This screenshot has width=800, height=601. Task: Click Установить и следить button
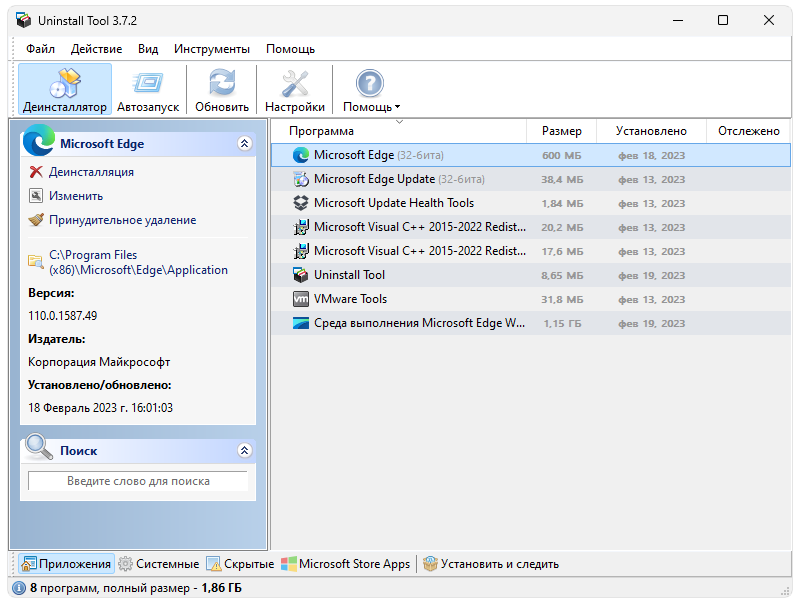click(490, 564)
